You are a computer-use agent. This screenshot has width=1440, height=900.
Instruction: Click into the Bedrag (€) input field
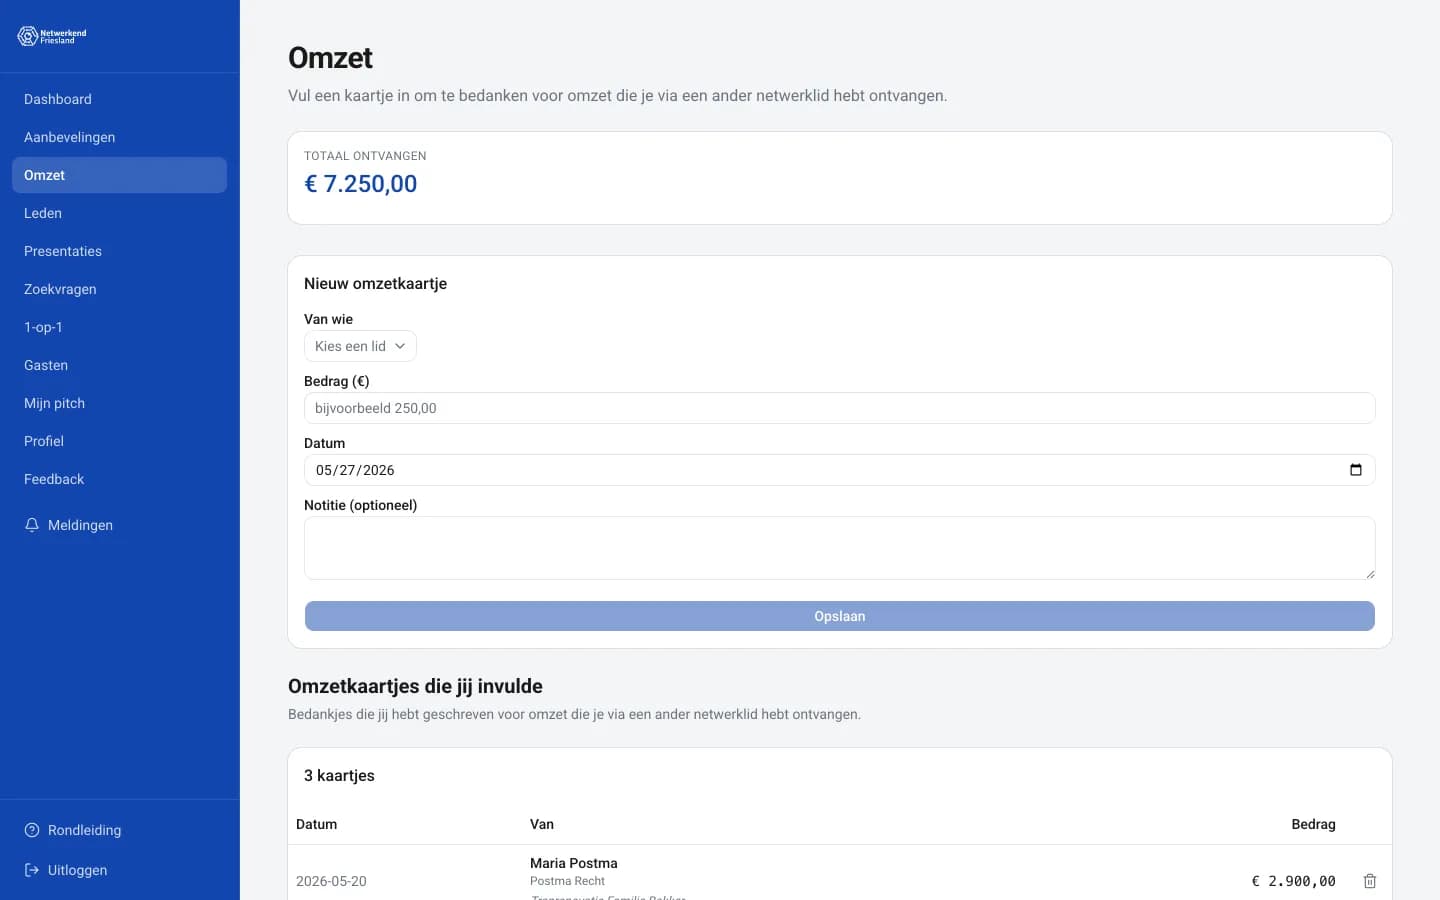[x=840, y=408]
